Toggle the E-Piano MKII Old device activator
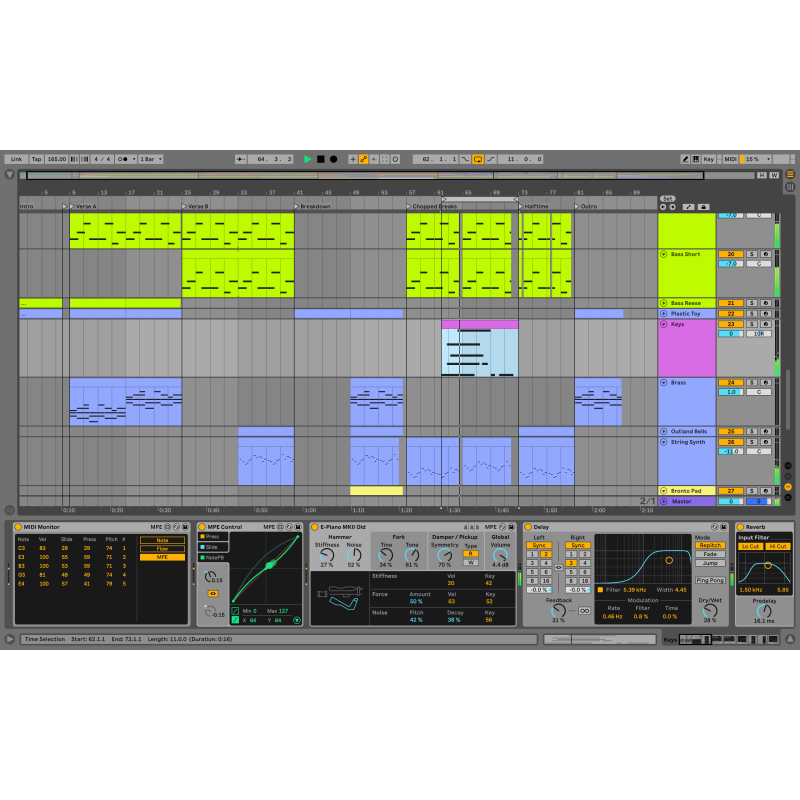 coord(315,526)
